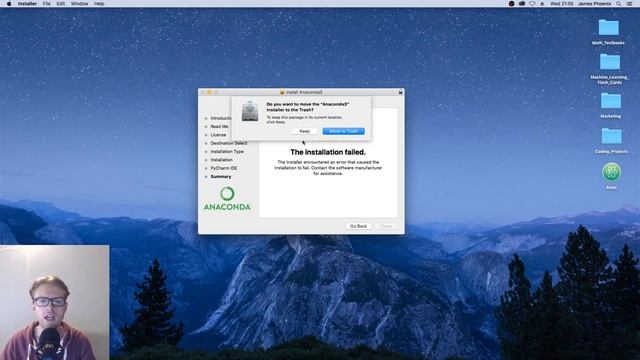Click the webcam video overlay
640x360 pixels.
54,302
